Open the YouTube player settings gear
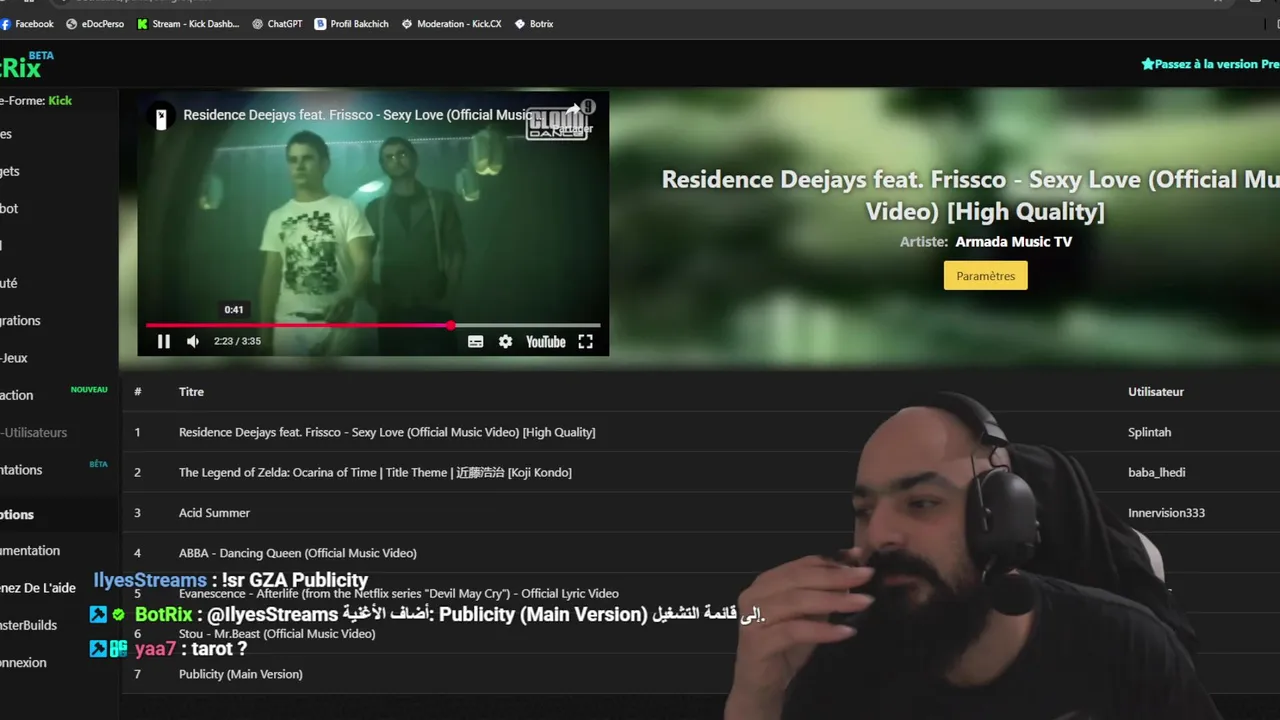The width and height of the screenshot is (1280, 720). tap(506, 341)
